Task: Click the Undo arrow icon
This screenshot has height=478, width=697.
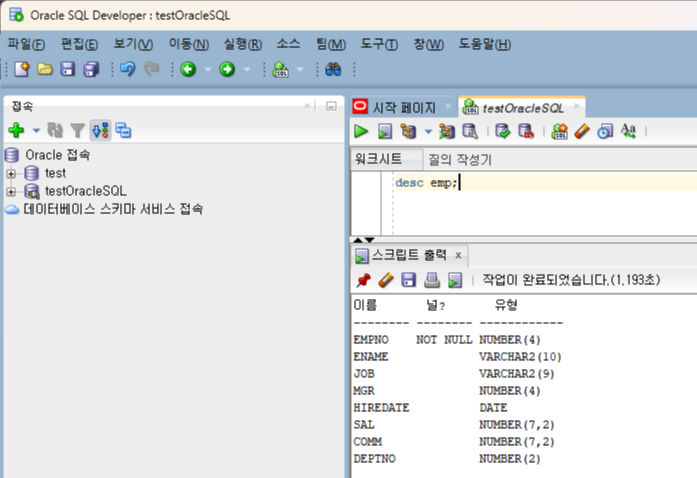Action: 128,69
